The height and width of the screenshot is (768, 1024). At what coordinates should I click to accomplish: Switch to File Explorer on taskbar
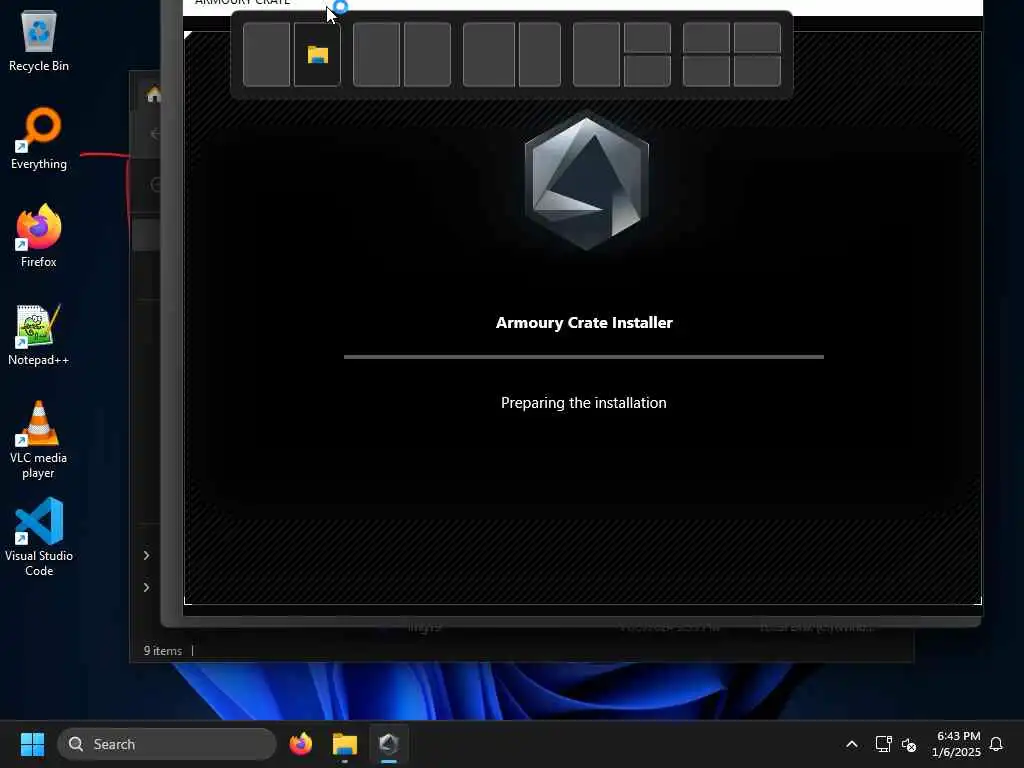coord(345,744)
